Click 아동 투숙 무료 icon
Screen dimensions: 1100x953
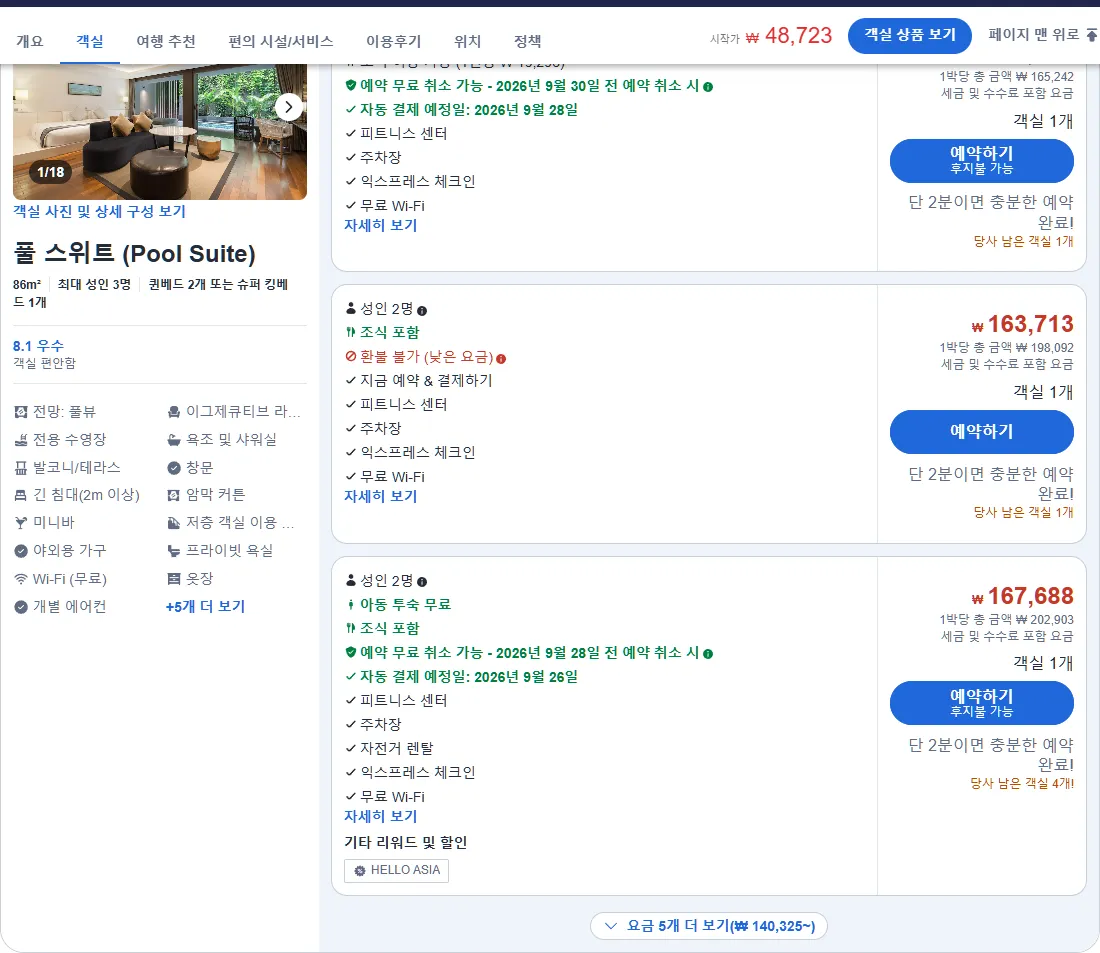351,604
